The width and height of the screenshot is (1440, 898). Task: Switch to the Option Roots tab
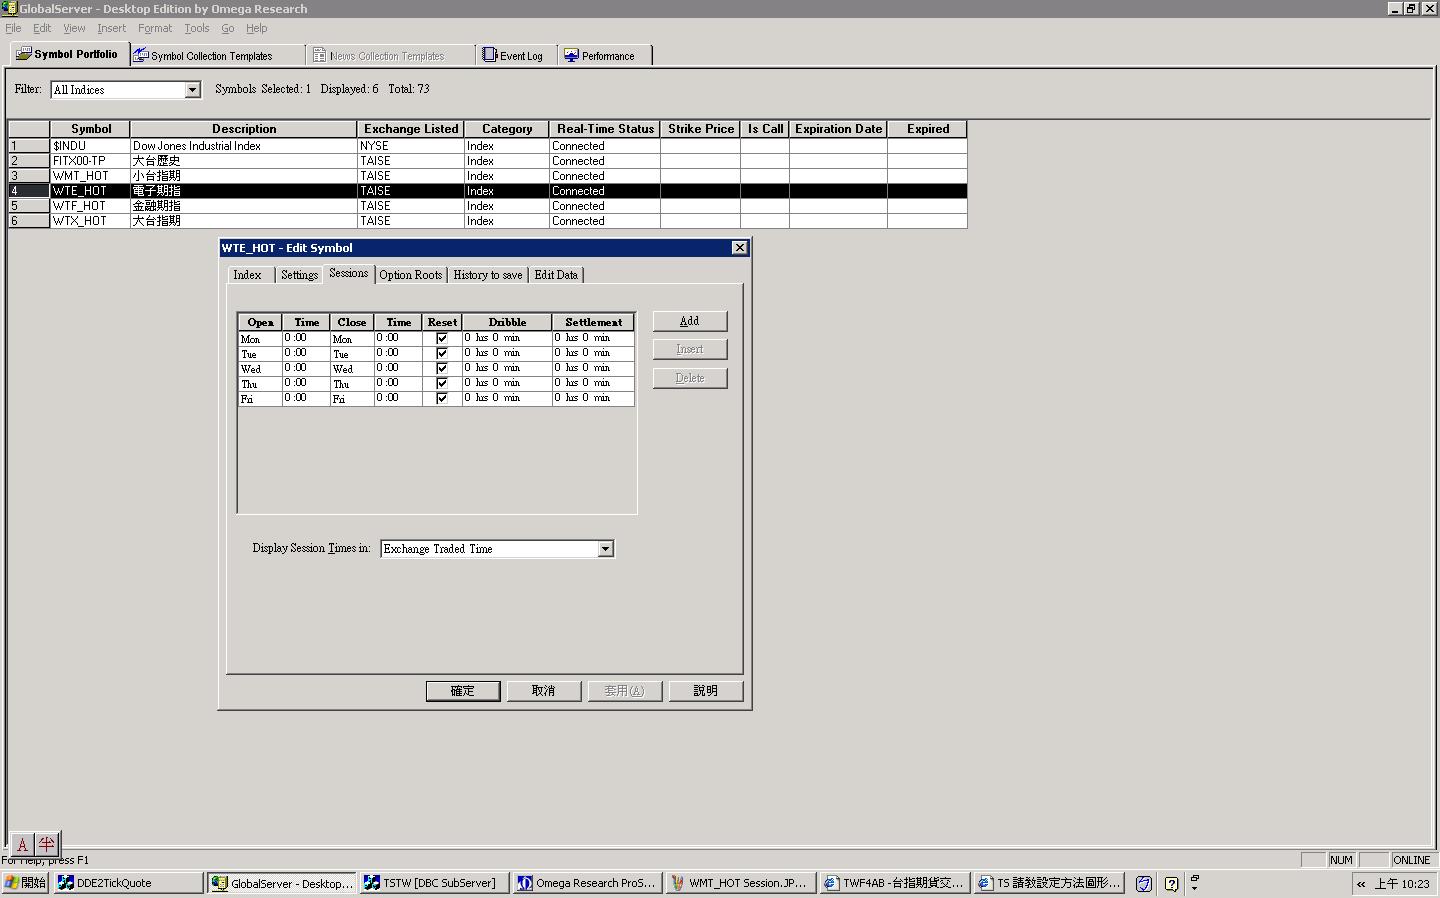pyautogui.click(x=411, y=275)
